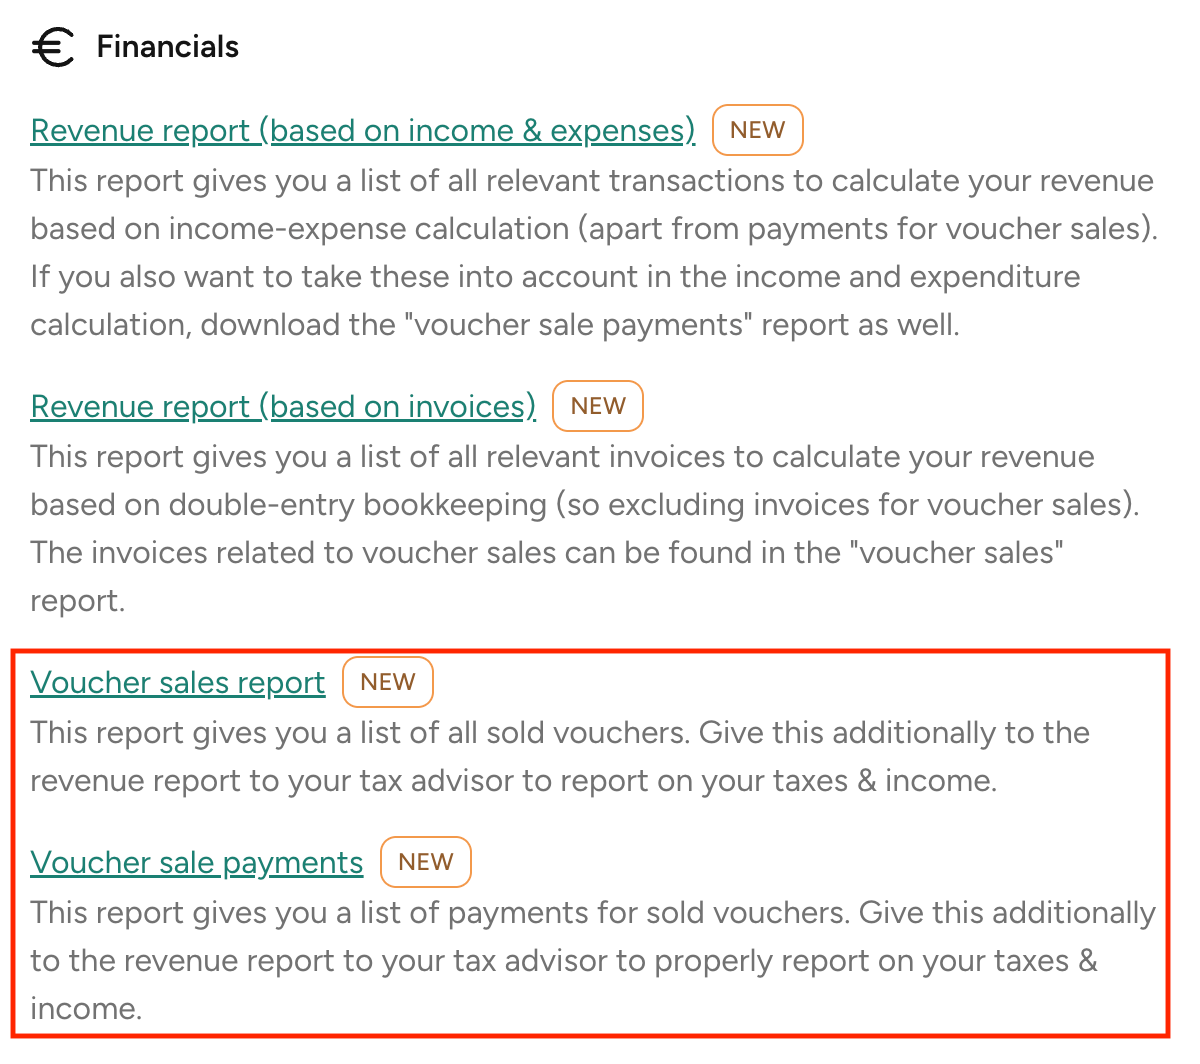The image size is (1200, 1064).
Task: Click NEW badge beside income & expenses report
Action: tap(757, 130)
